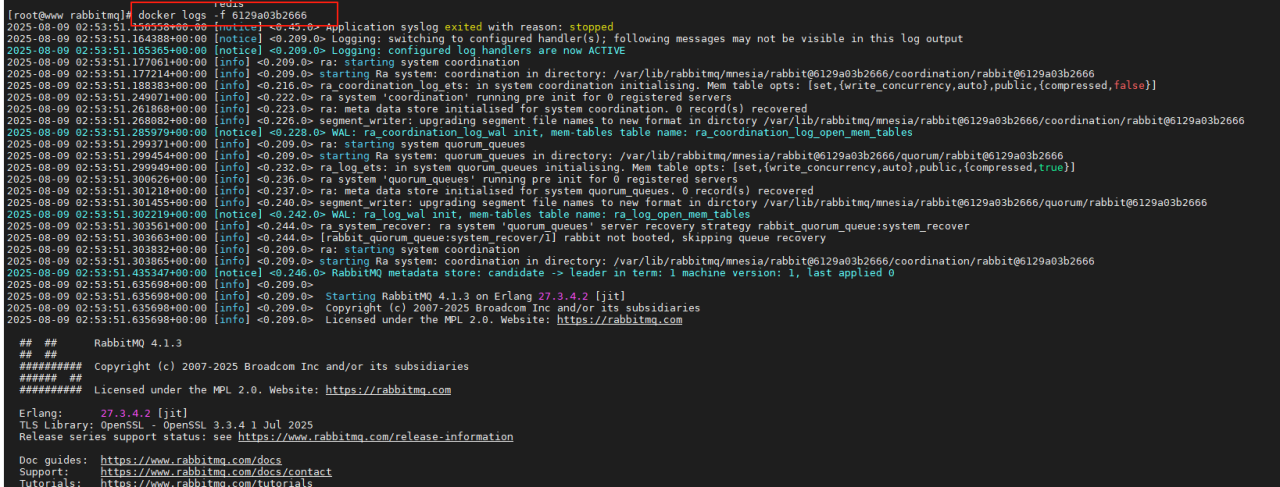Viewport: 1280px width, 487px height.
Task: Click 'TLS Library: OpenSSL - OpenSSL 3.3.4' line
Action: point(166,425)
